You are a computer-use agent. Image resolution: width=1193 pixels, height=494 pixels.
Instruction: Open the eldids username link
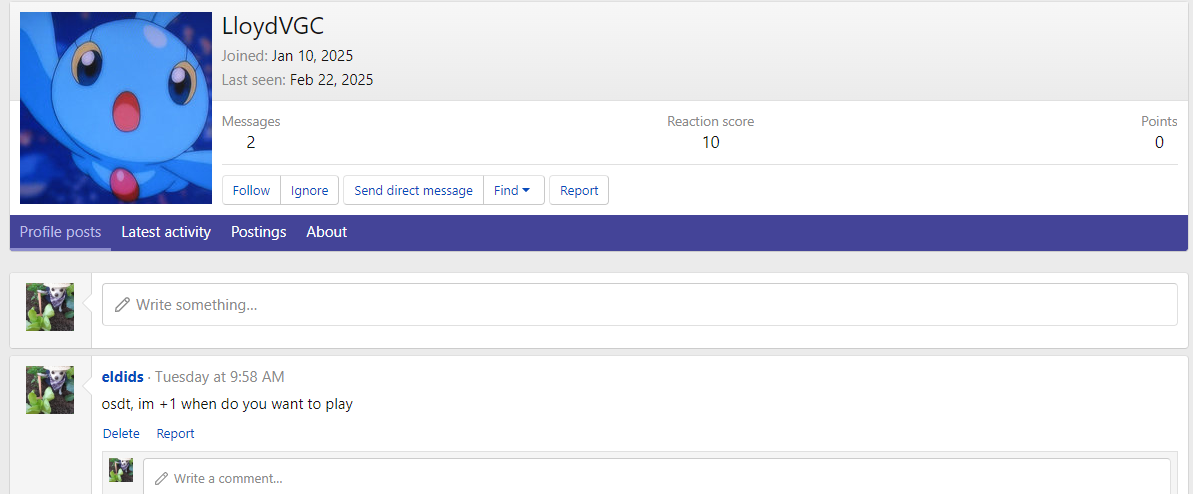tap(123, 377)
